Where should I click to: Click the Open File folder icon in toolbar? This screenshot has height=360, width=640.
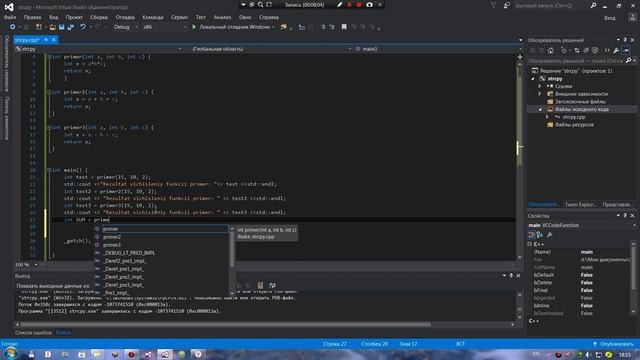(53, 27)
